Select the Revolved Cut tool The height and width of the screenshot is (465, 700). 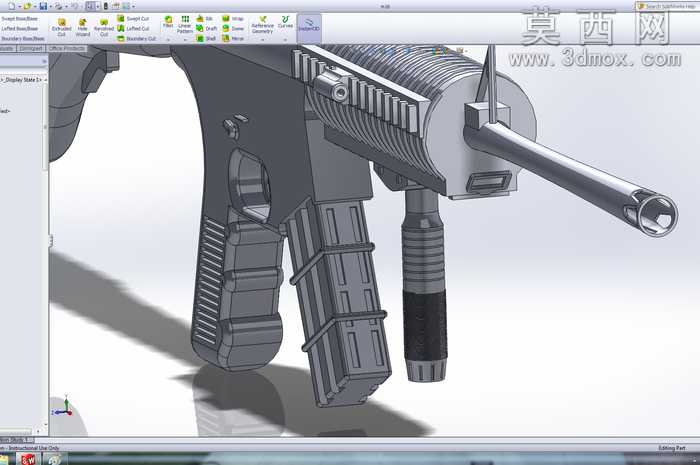point(104,28)
